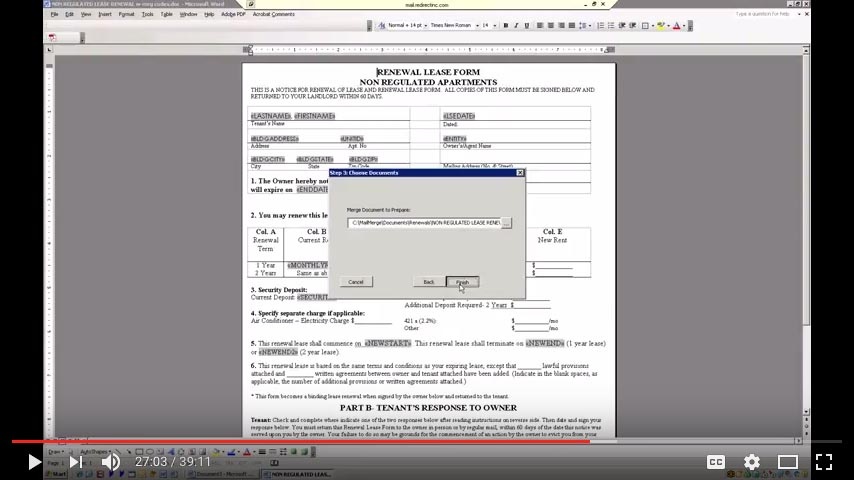Open the View menu

coord(86,14)
